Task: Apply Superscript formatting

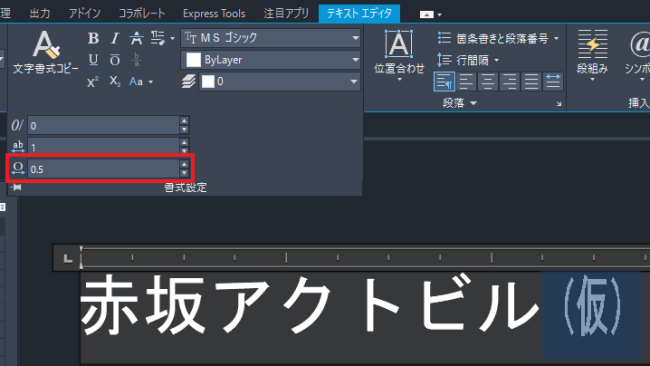Action: coord(93,81)
